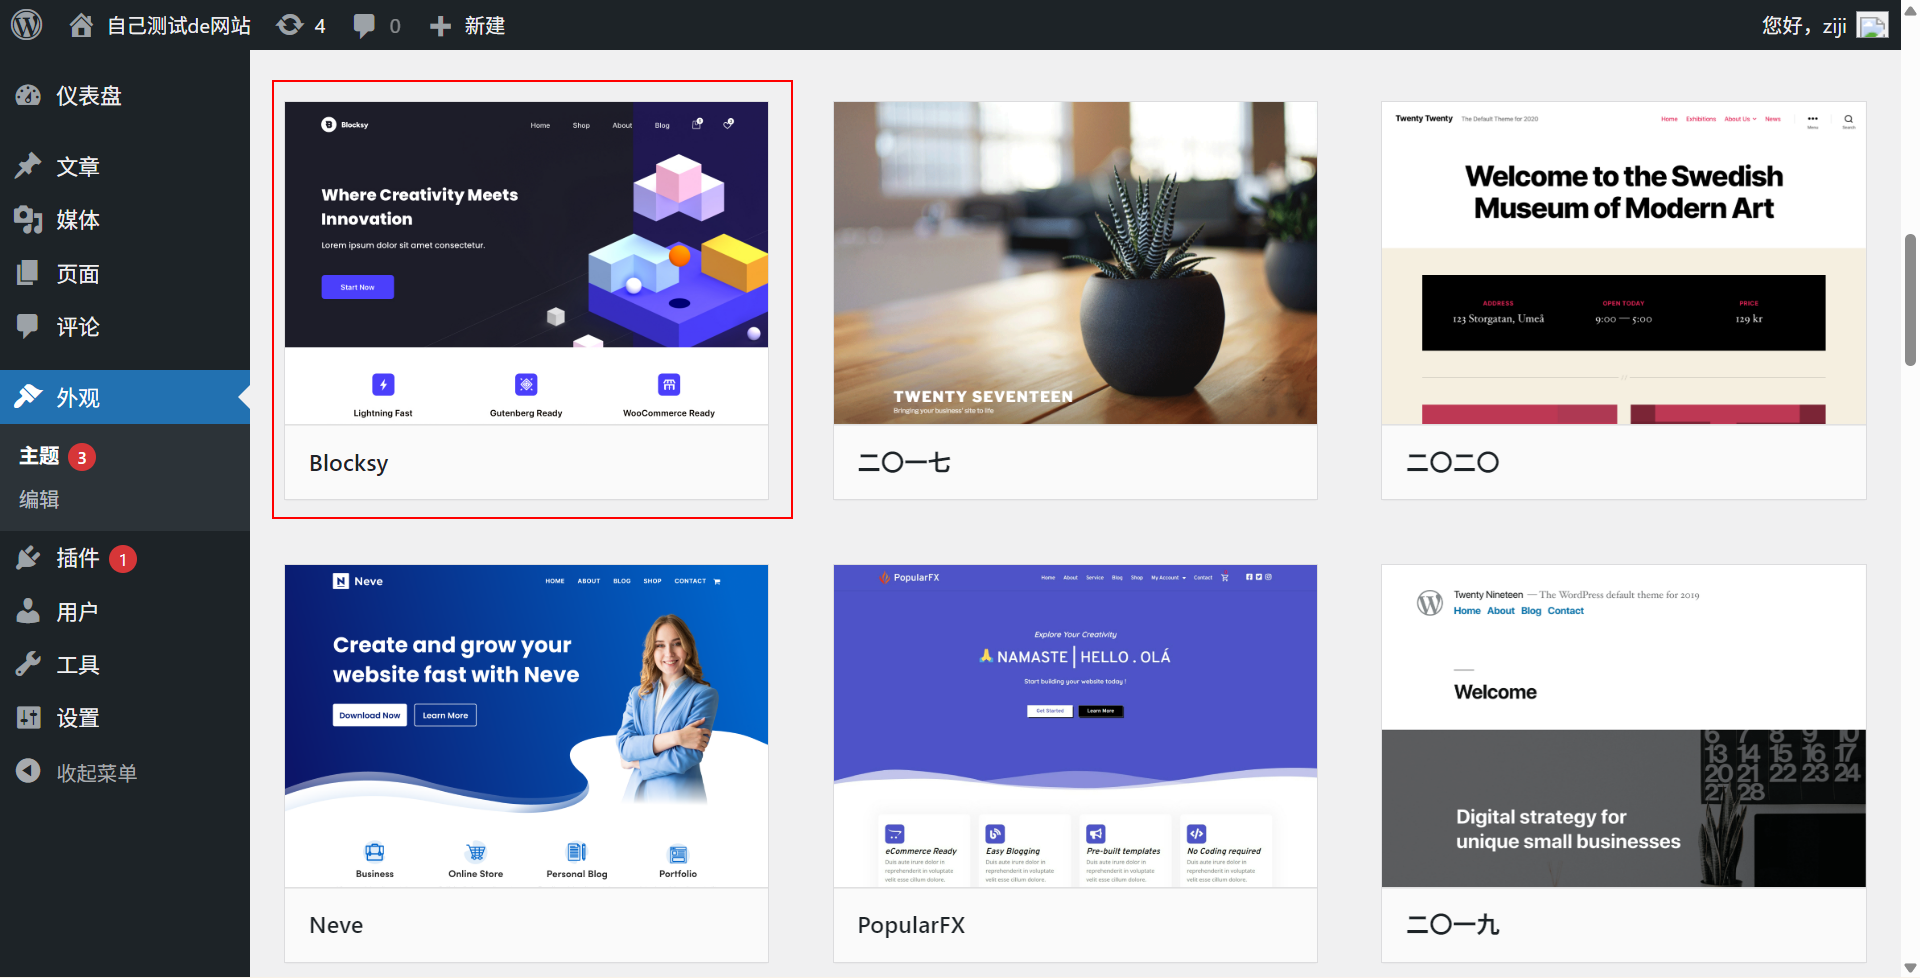Click the vertical scrollbar thumb
The height and width of the screenshot is (978, 1920).
(x=1910, y=300)
